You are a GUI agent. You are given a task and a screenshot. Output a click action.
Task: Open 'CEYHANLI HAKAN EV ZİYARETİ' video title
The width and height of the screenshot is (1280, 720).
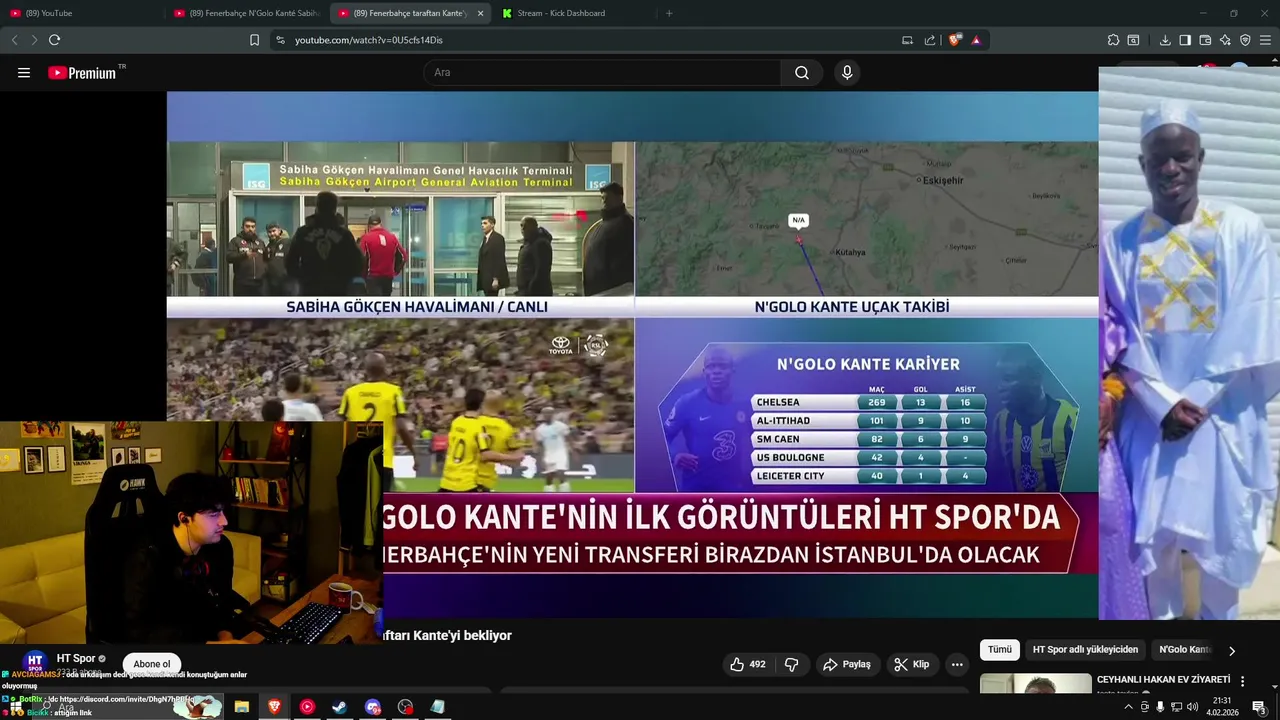1163,680
